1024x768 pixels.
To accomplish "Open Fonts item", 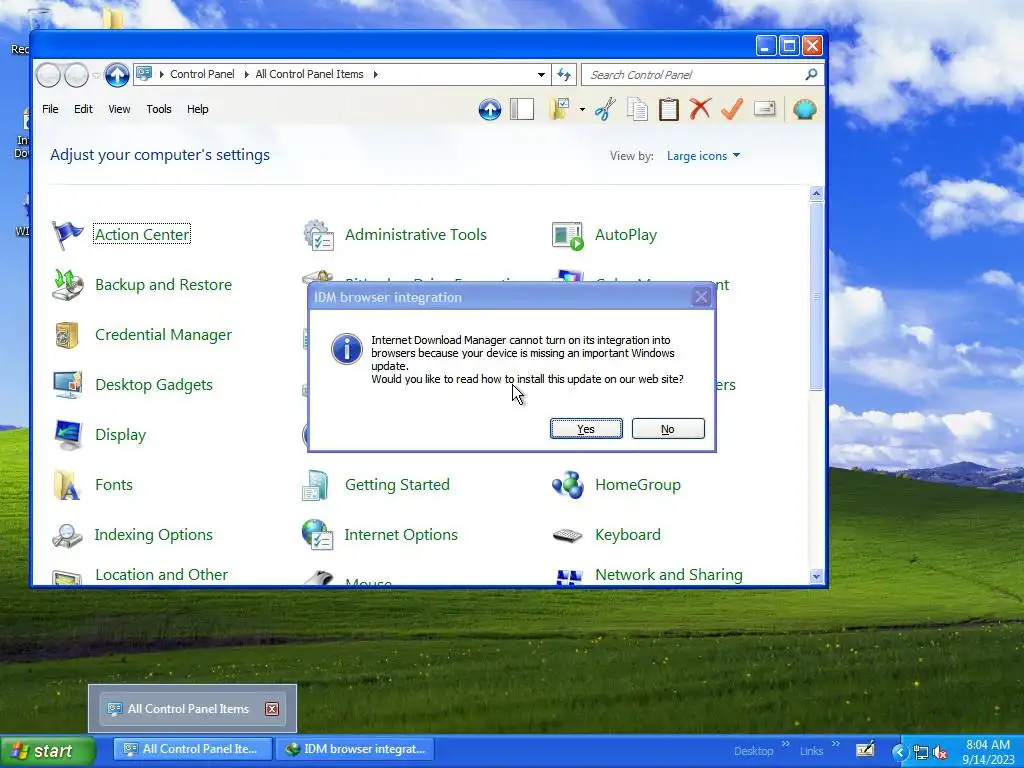I will tap(114, 485).
